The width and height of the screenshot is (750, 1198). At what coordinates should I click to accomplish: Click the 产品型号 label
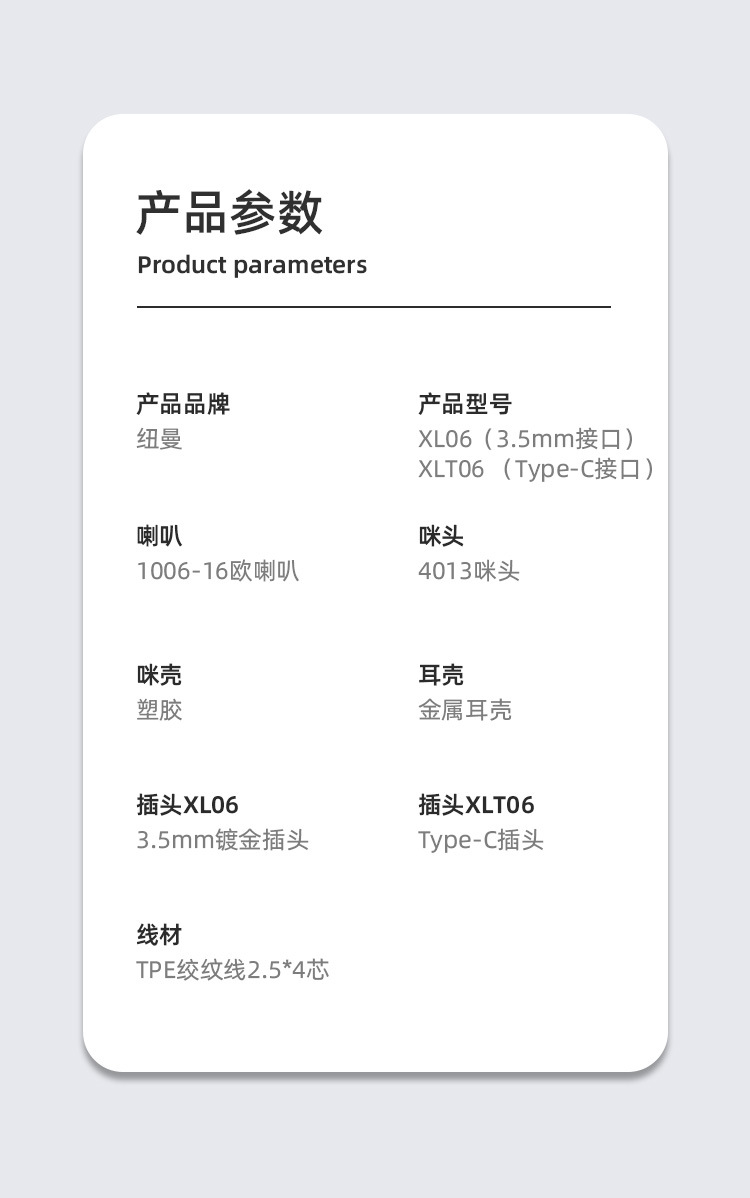click(x=465, y=404)
